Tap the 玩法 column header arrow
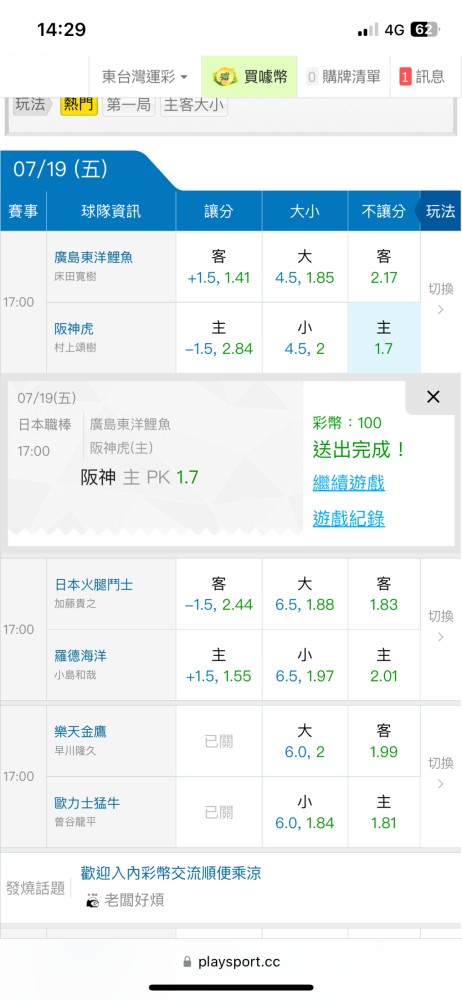 [438, 211]
